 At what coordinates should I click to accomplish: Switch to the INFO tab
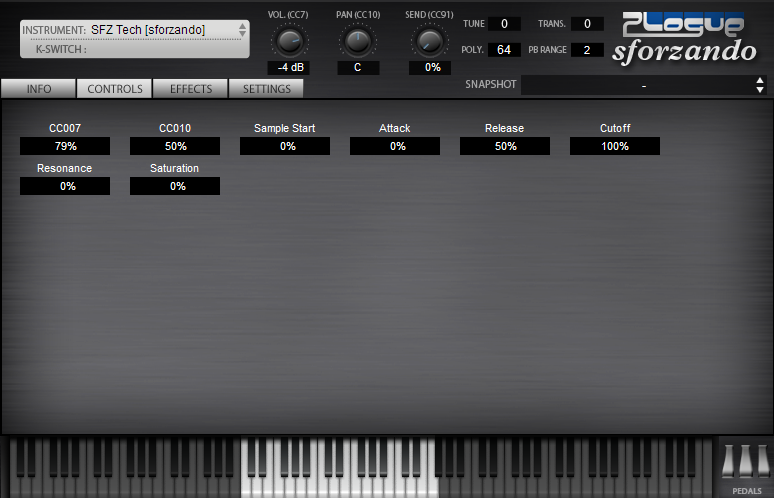39,89
